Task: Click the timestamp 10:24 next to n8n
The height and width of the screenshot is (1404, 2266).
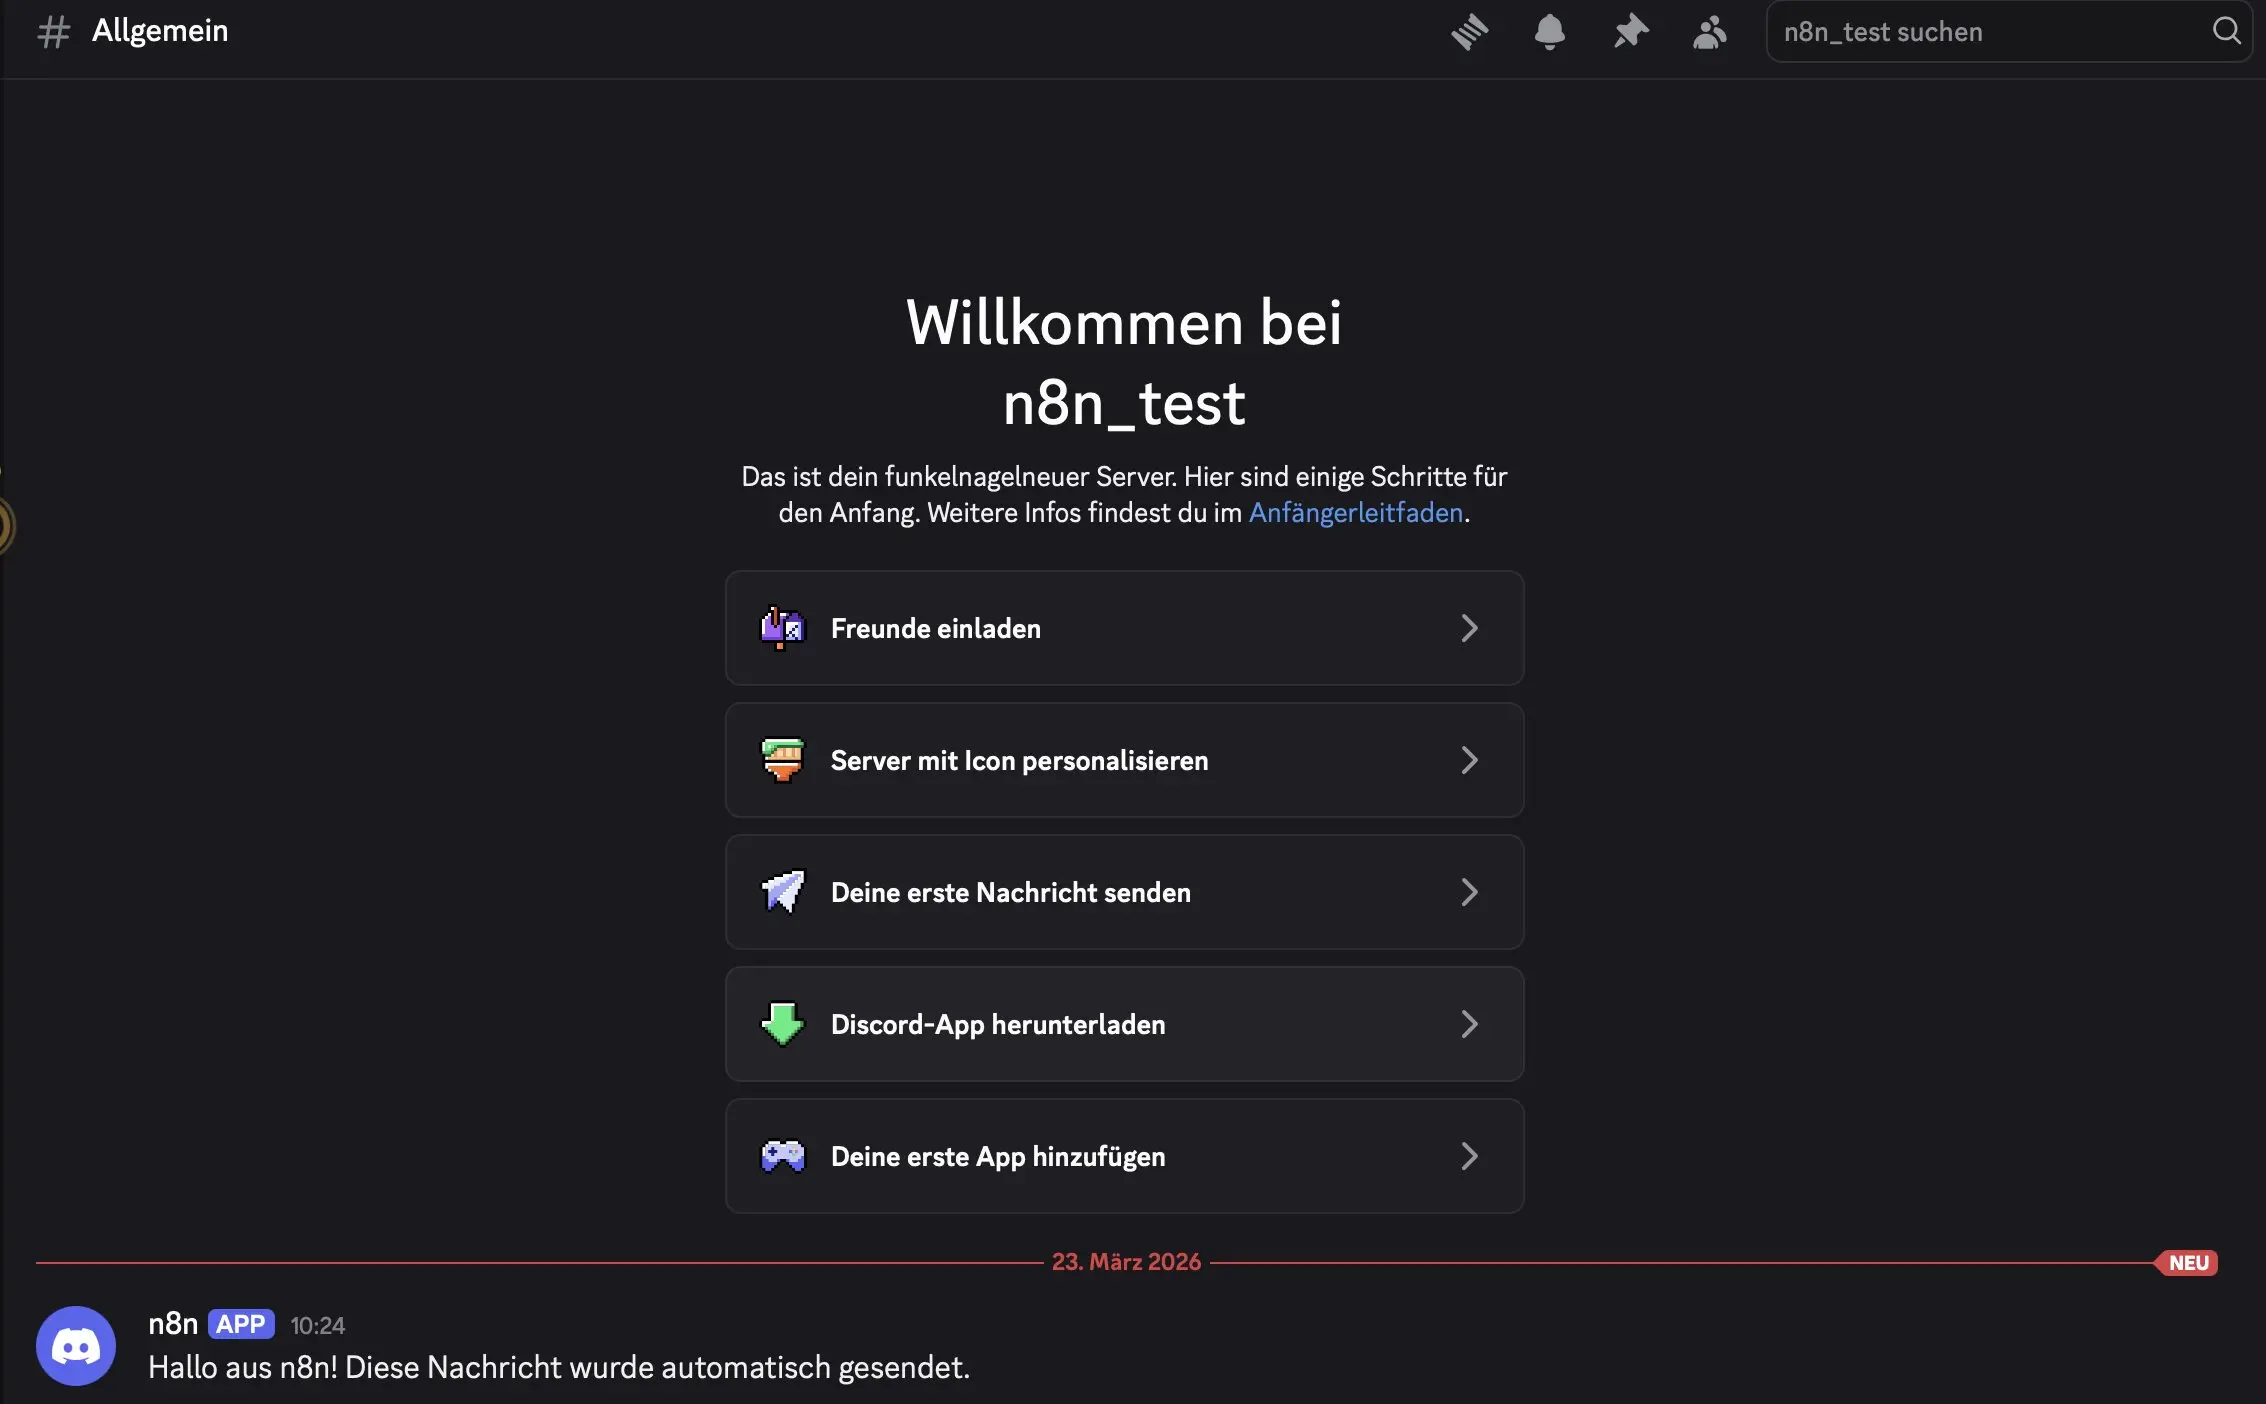Action: coord(317,1325)
